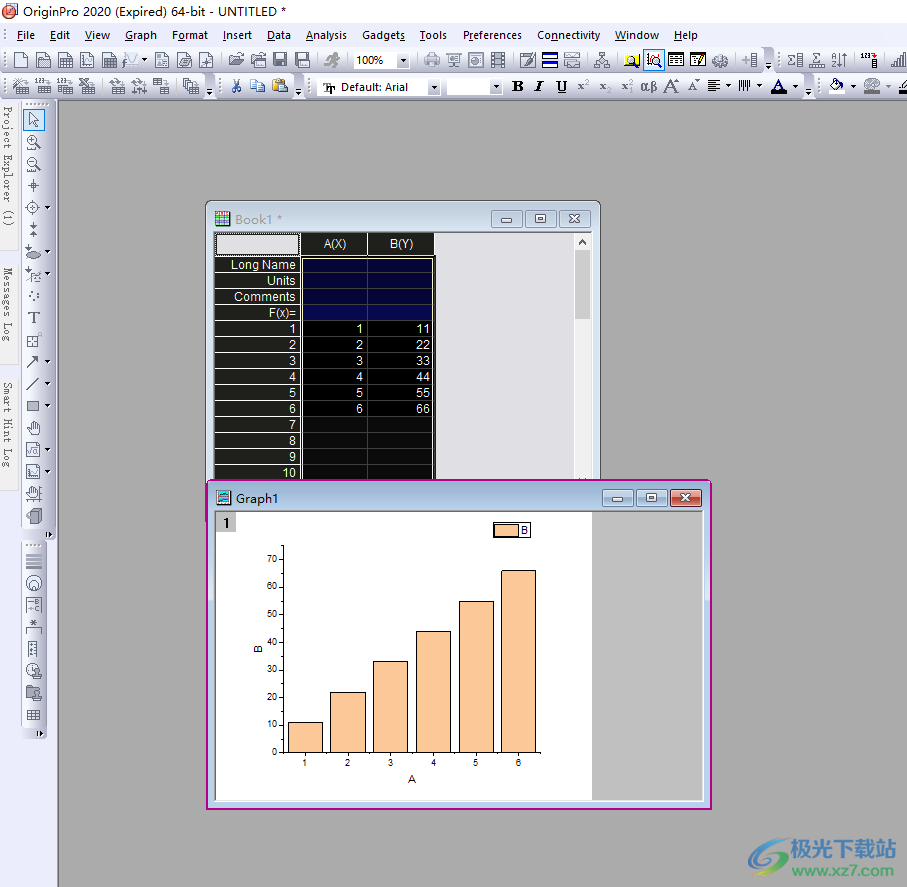This screenshot has height=887, width=907.
Task: Open the Gadgets menu
Action: (383, 35)
